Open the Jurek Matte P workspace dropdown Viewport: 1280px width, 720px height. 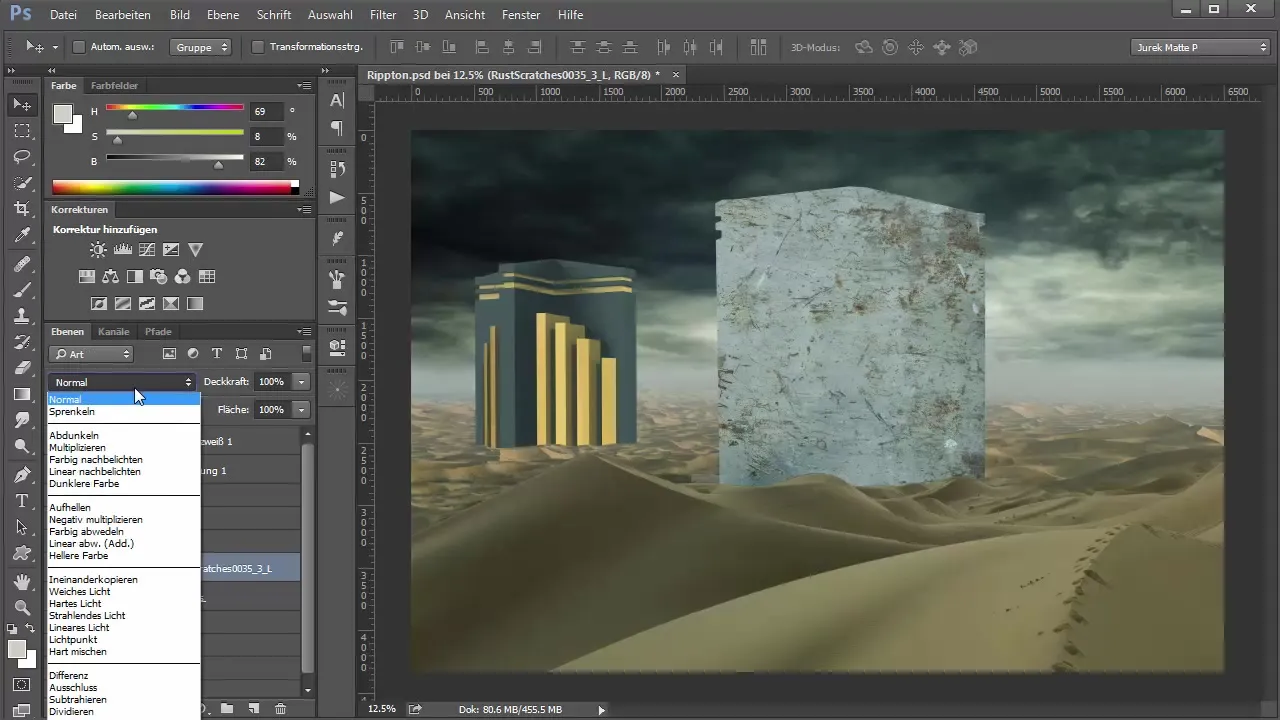point(1199,47)
